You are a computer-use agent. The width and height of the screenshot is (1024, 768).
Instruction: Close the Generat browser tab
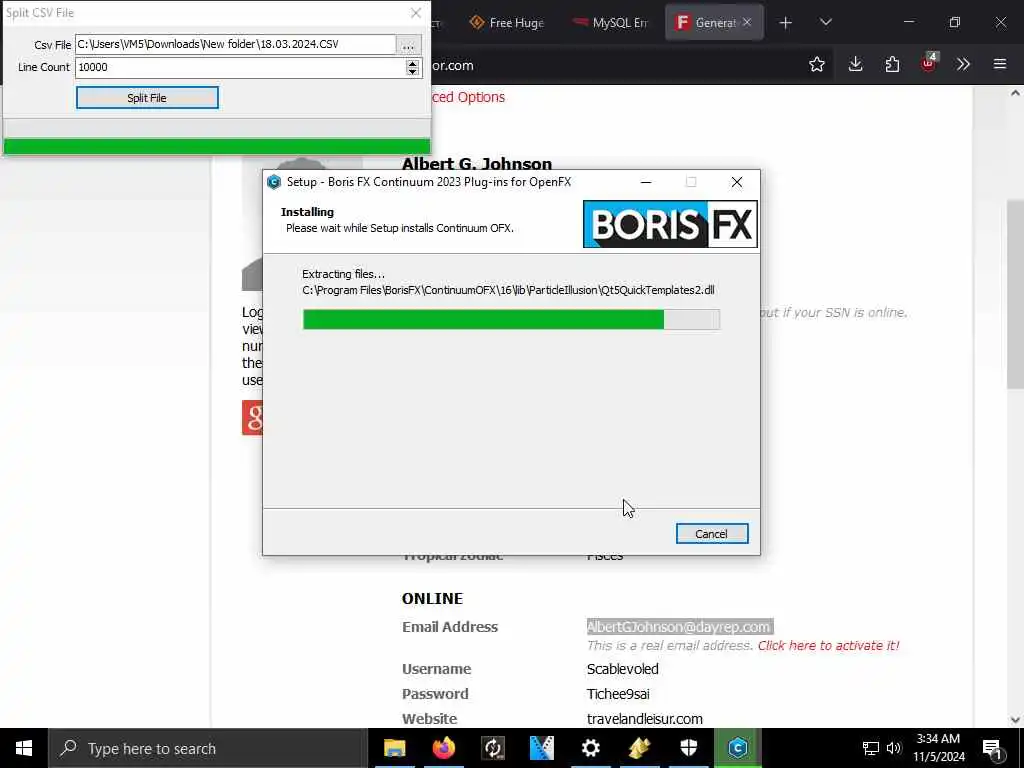pos(747,22)
